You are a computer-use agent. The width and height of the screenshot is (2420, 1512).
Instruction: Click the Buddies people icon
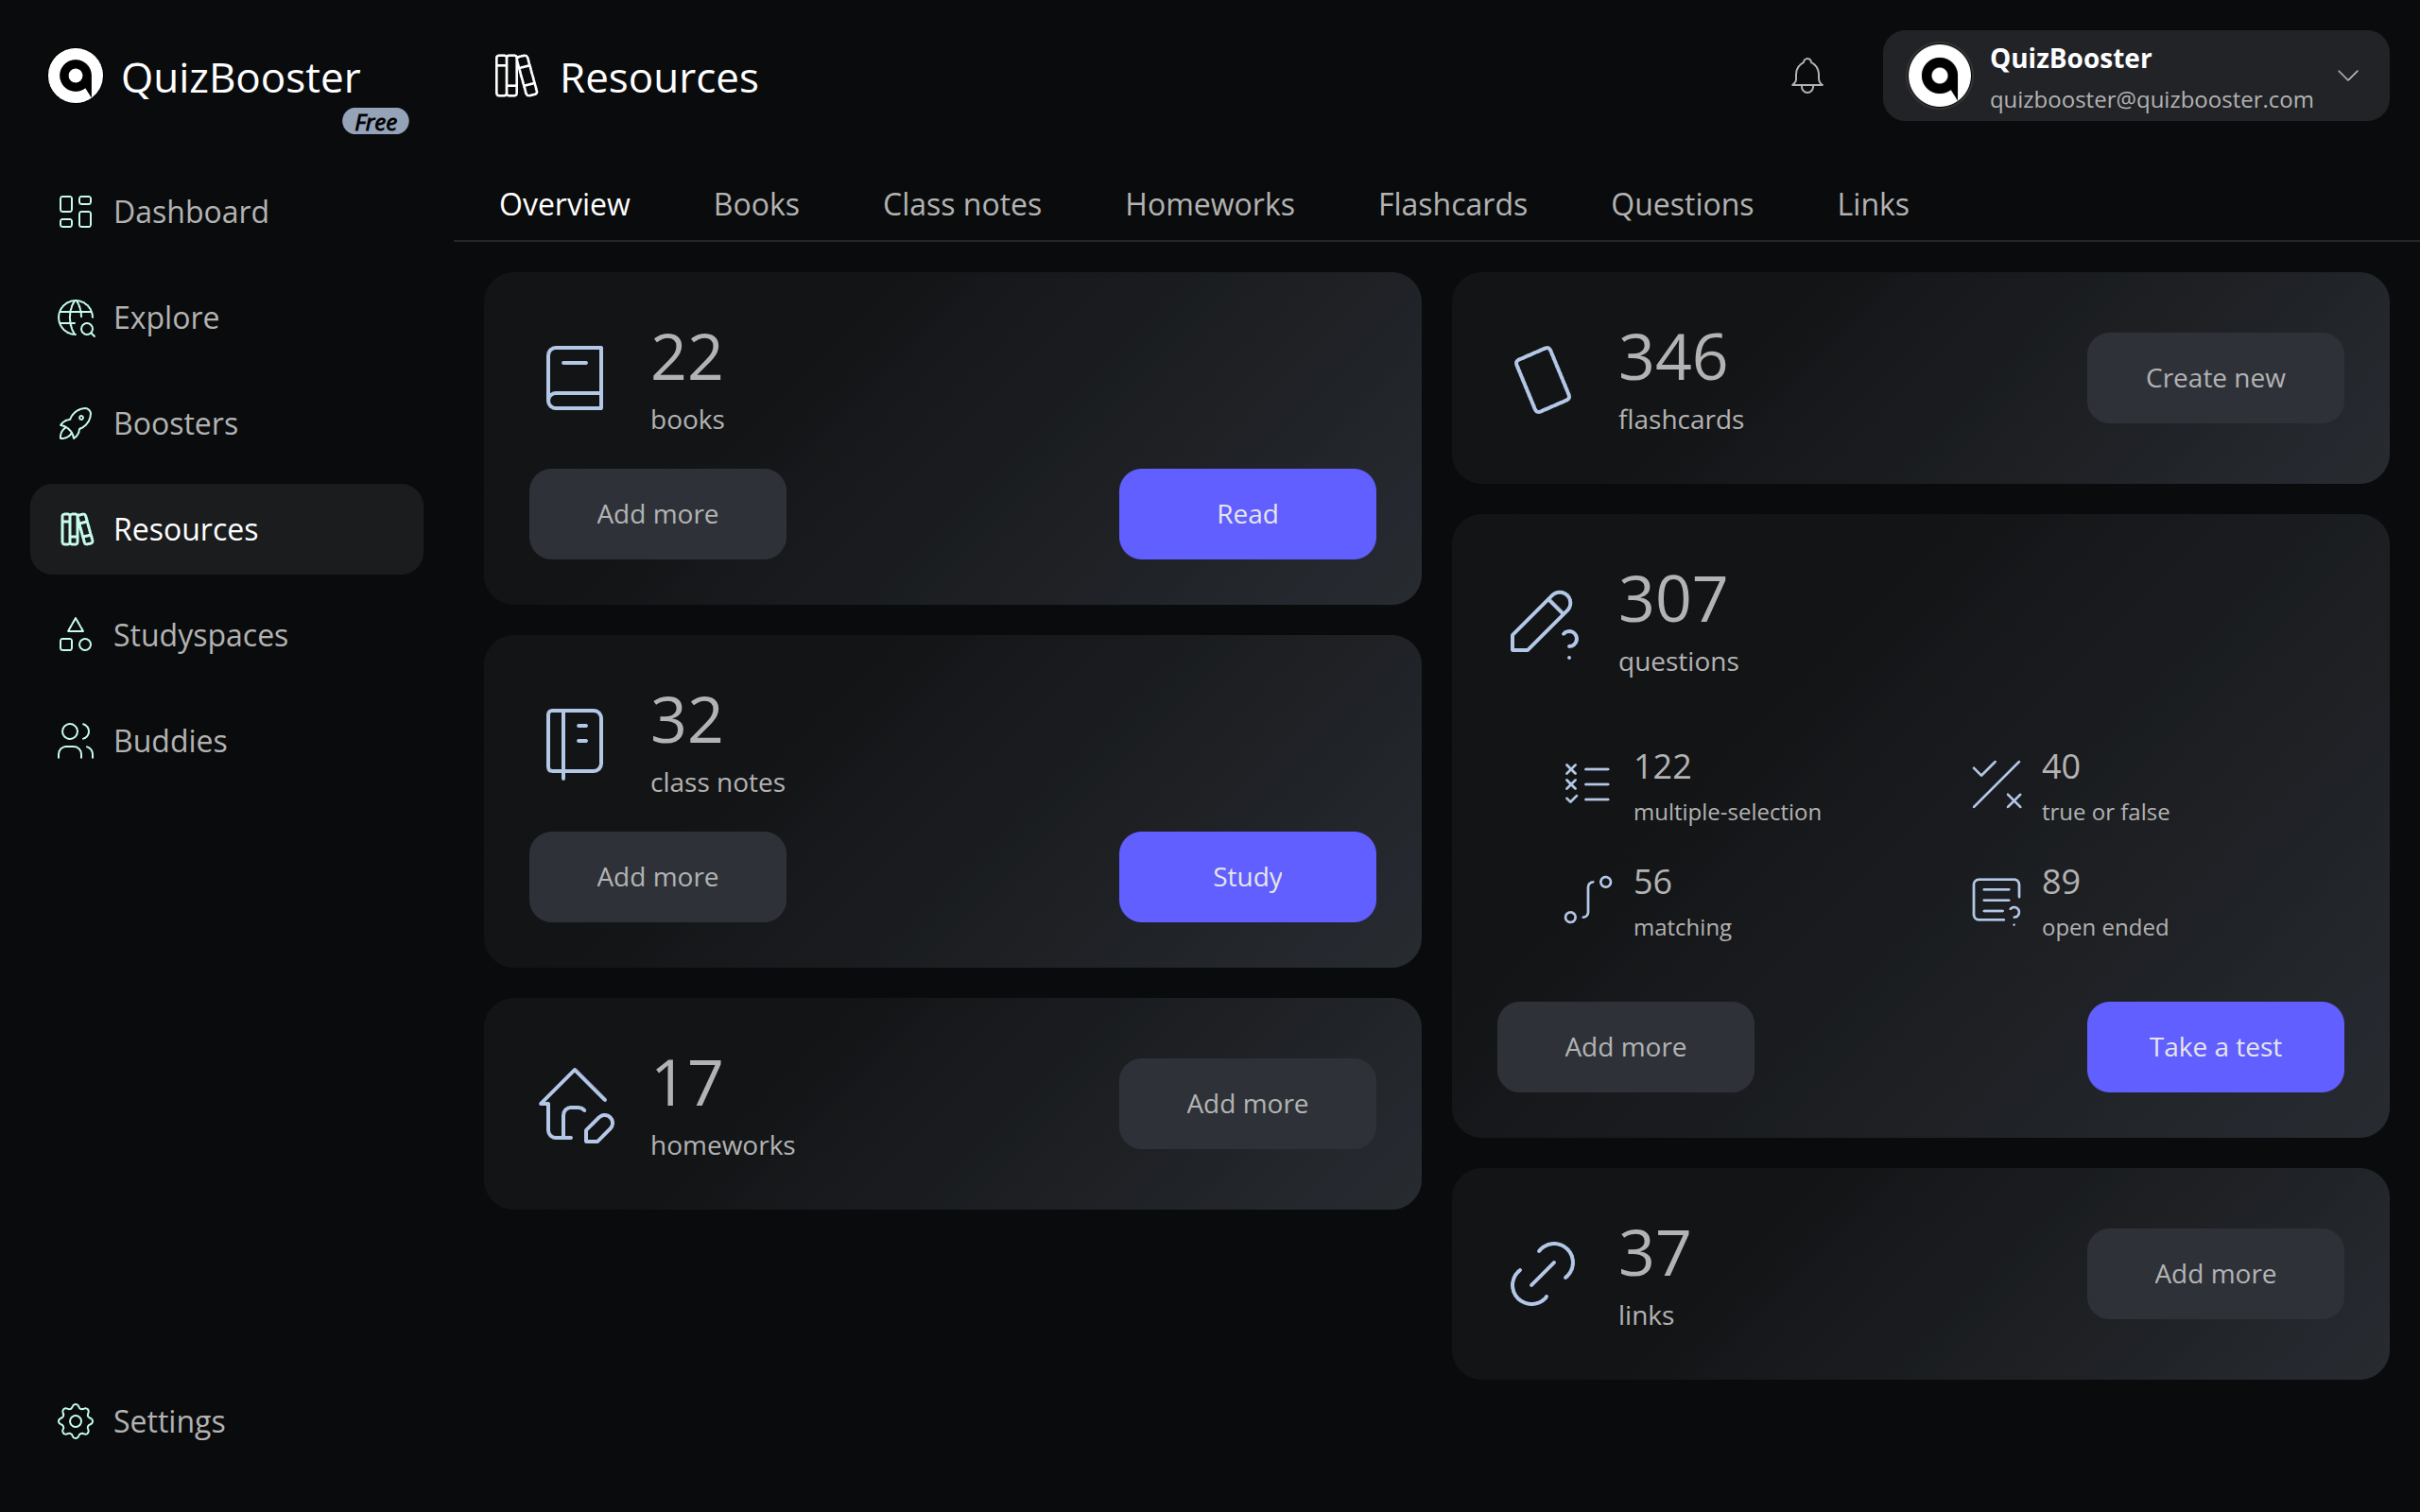coord(75,741)
